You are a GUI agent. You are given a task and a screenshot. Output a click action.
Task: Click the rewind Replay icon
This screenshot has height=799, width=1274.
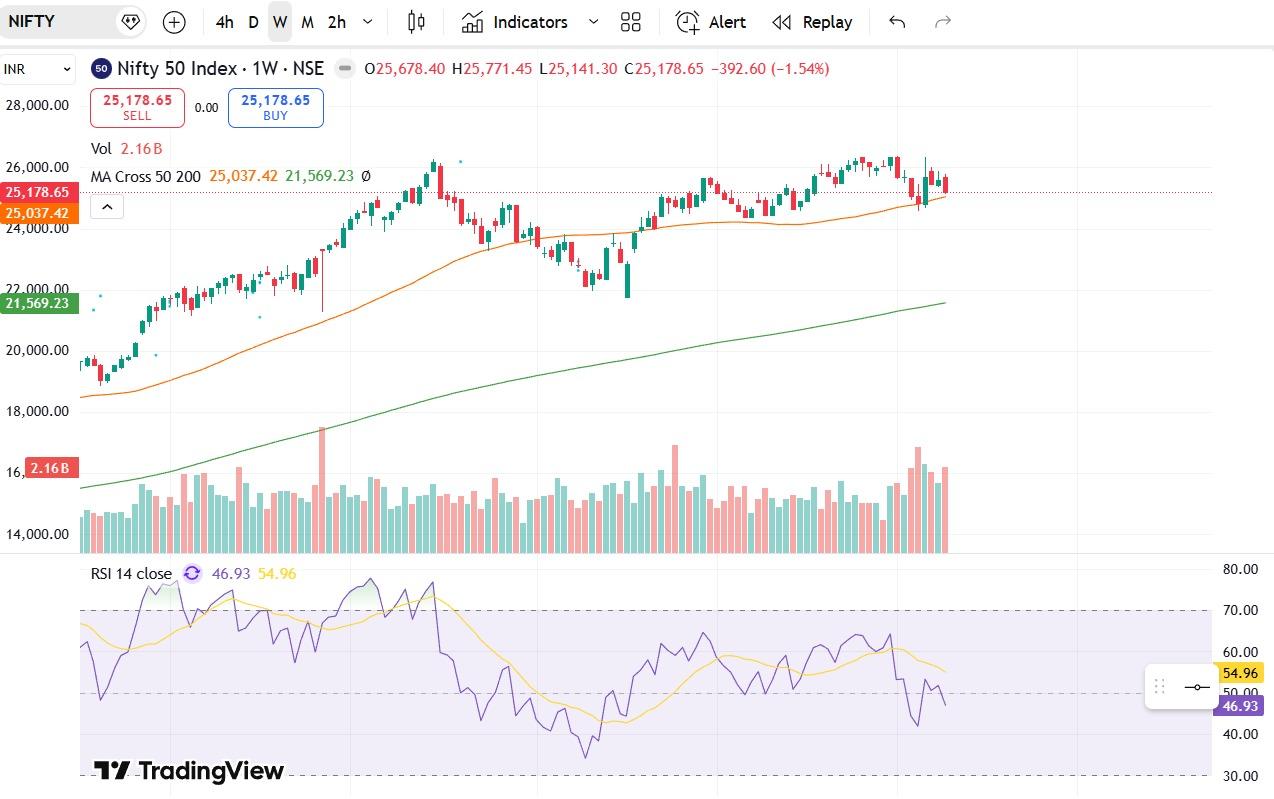782,22
